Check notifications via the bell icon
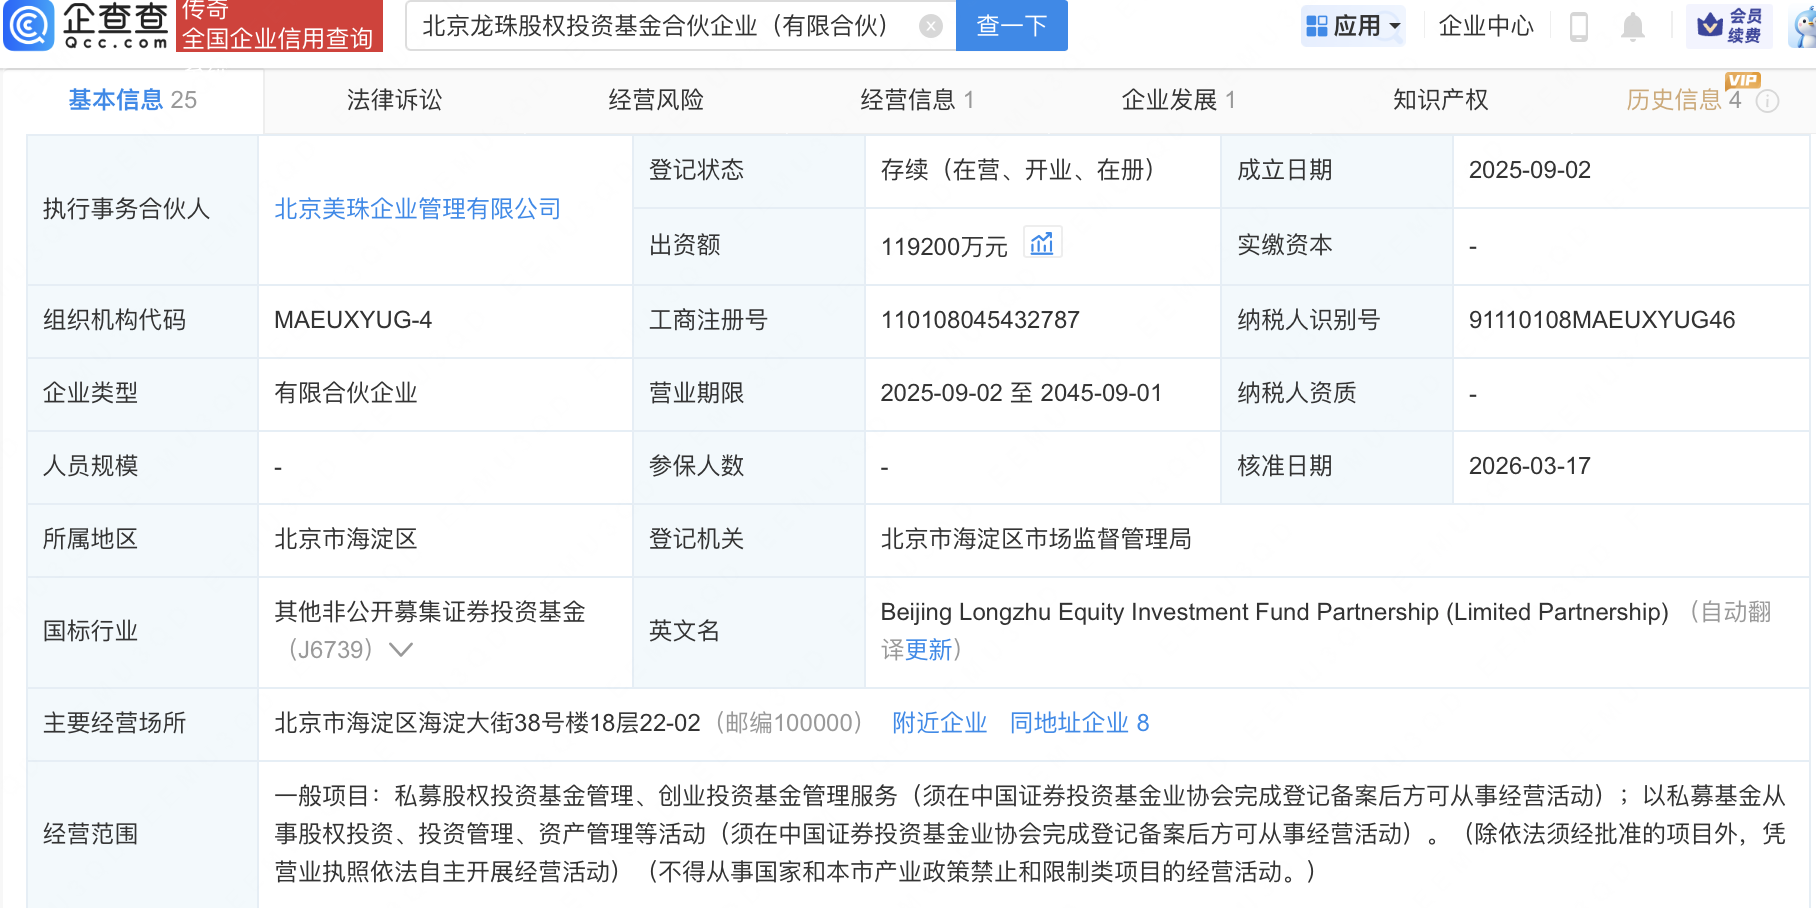Viewport: 1816px width, 908px height. click(1633, 26)
